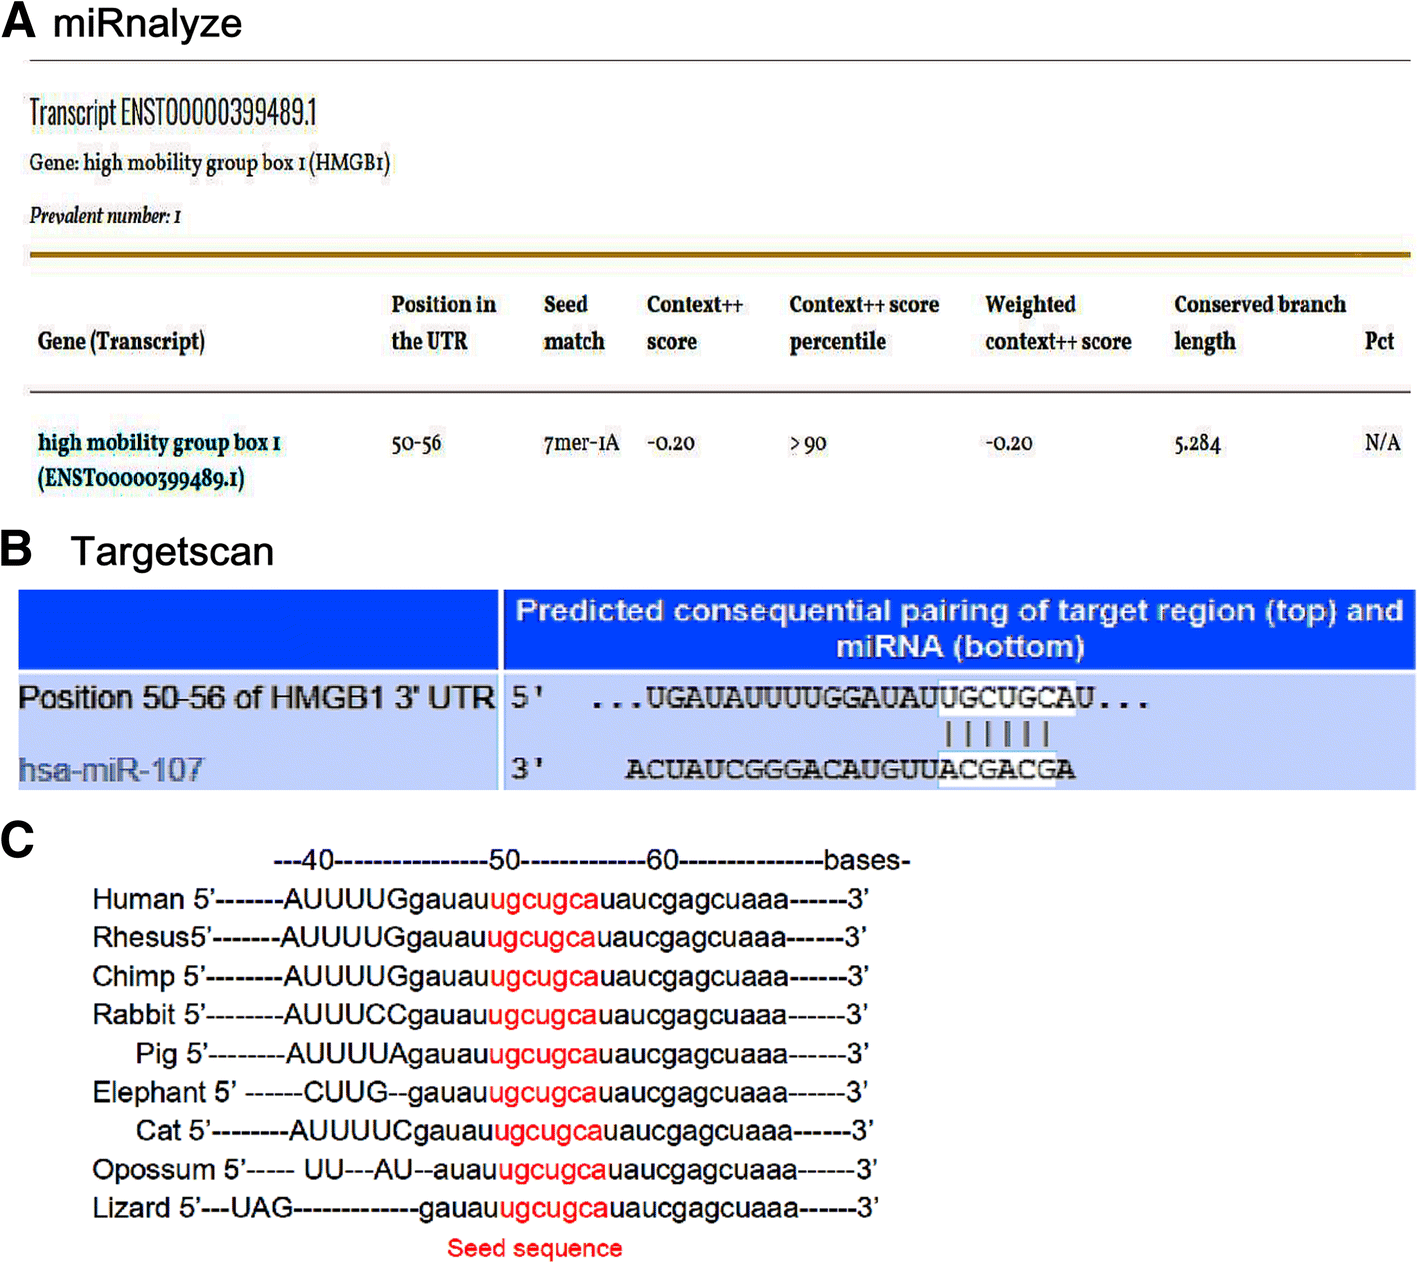1418x1264 pixels.
Task: Select the 'Pct' column header
Action: 1379,341
